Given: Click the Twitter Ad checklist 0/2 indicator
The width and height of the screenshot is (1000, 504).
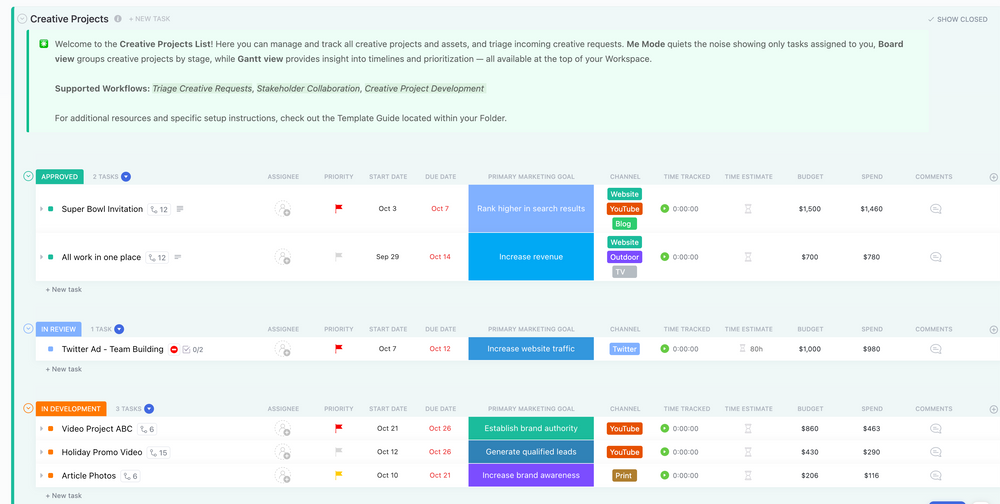Looking at the screenshot, I should point(192,349).
